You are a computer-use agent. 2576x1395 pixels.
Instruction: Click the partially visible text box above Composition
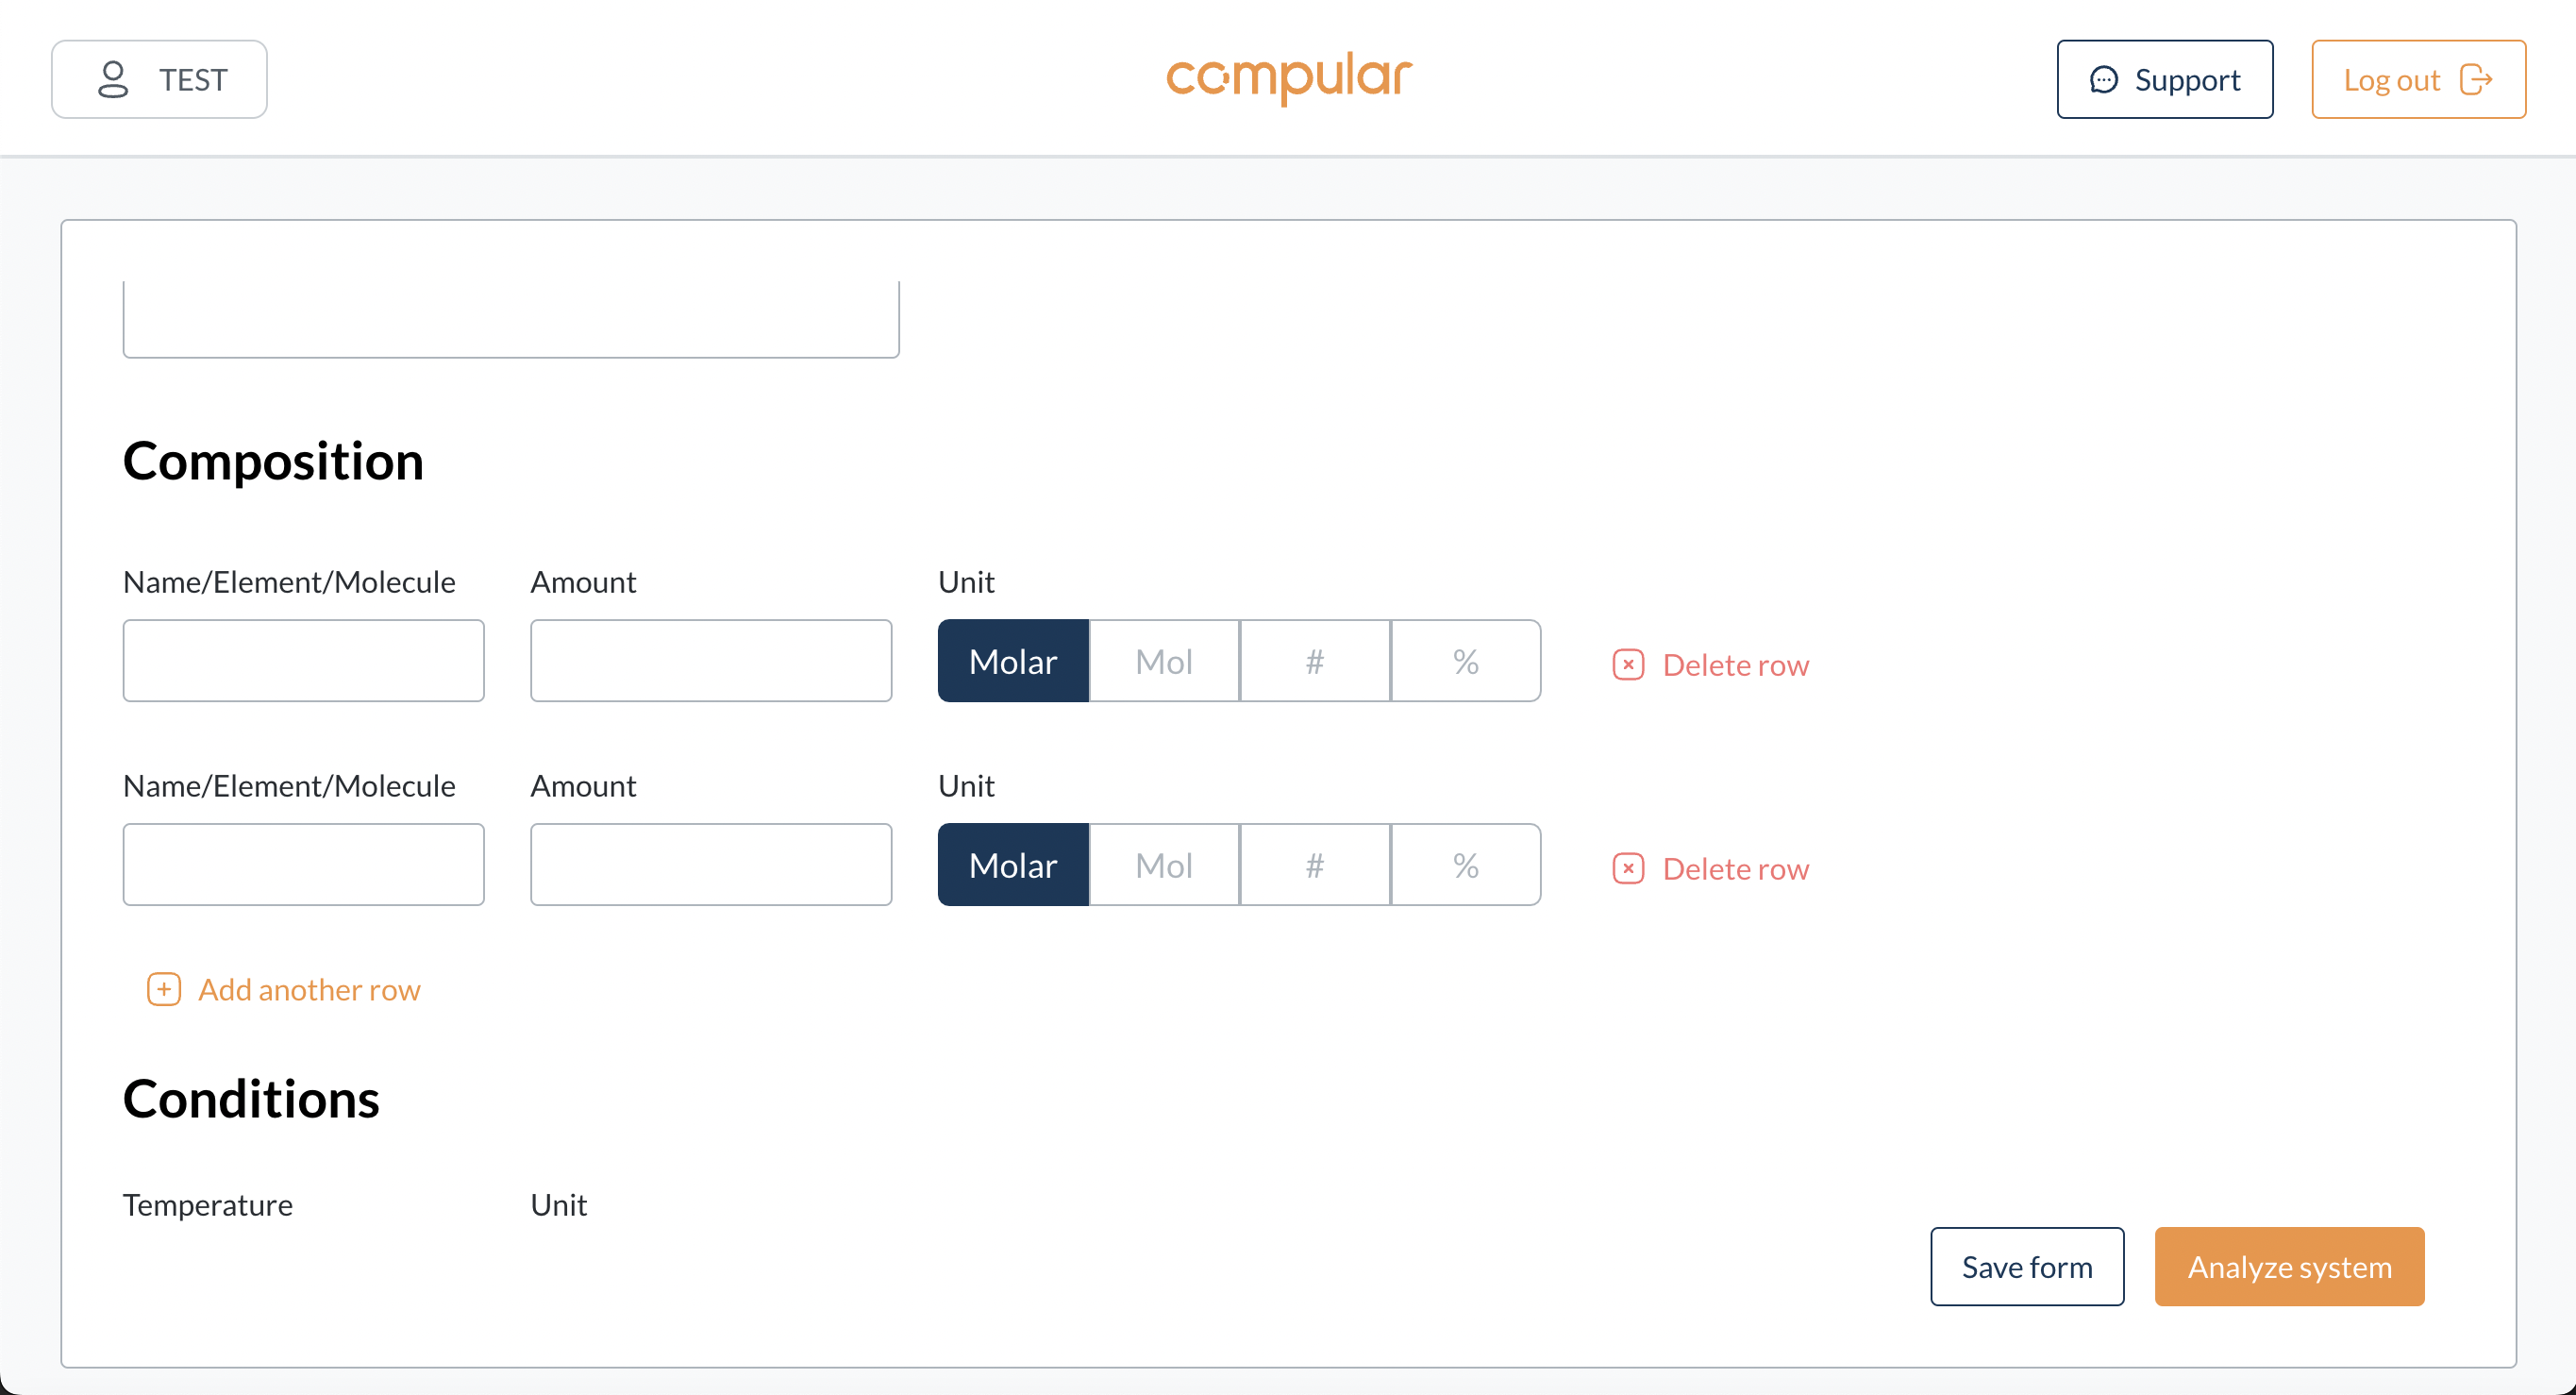click(511, 320)
